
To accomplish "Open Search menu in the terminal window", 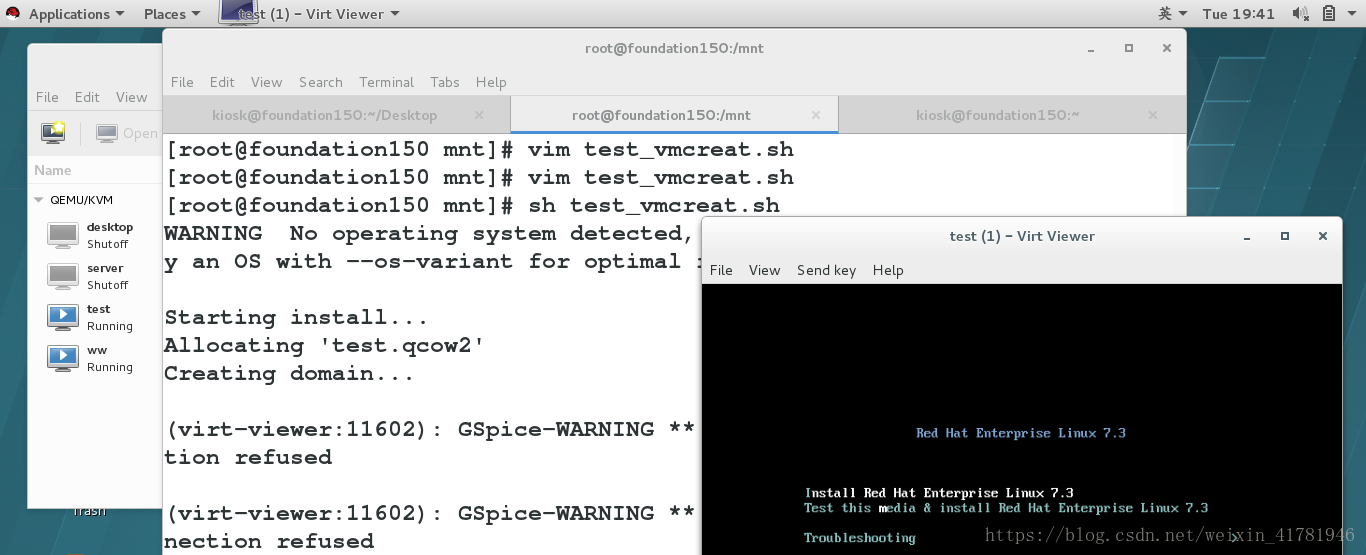I will point(320,82).
